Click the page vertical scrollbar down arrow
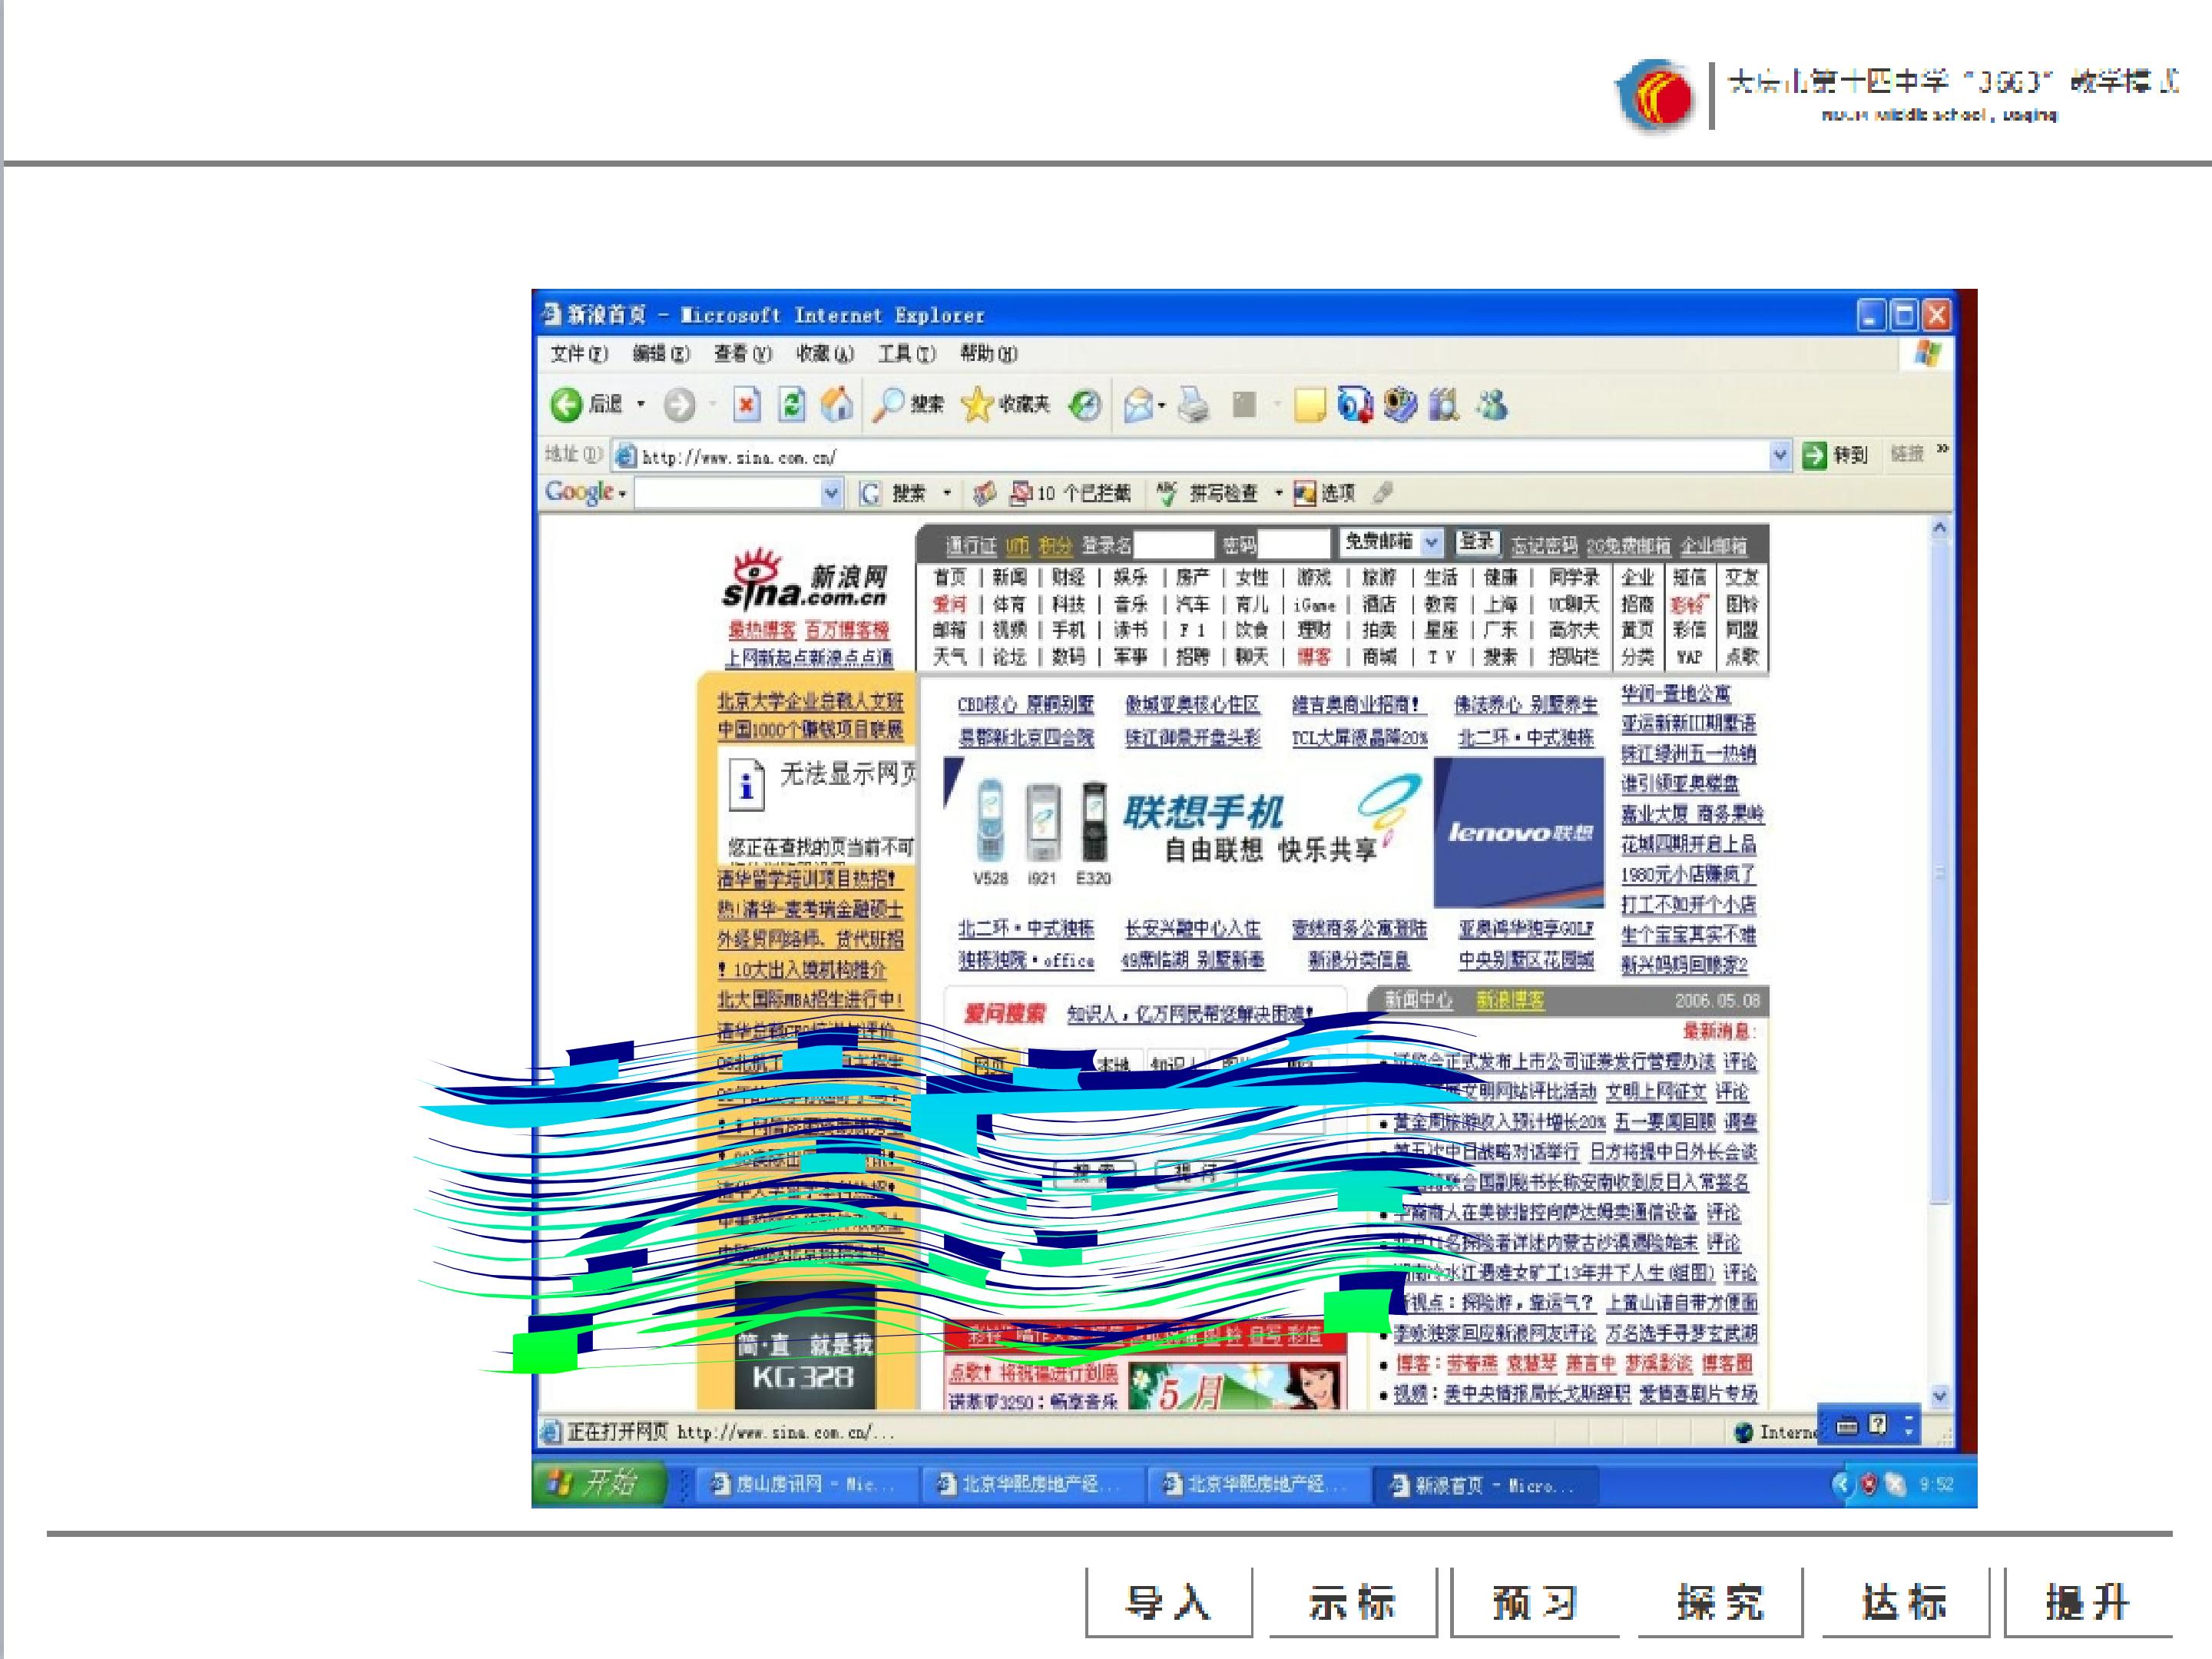This screenshot has width=2212, height=1659. click(x=1939, y=1396)
